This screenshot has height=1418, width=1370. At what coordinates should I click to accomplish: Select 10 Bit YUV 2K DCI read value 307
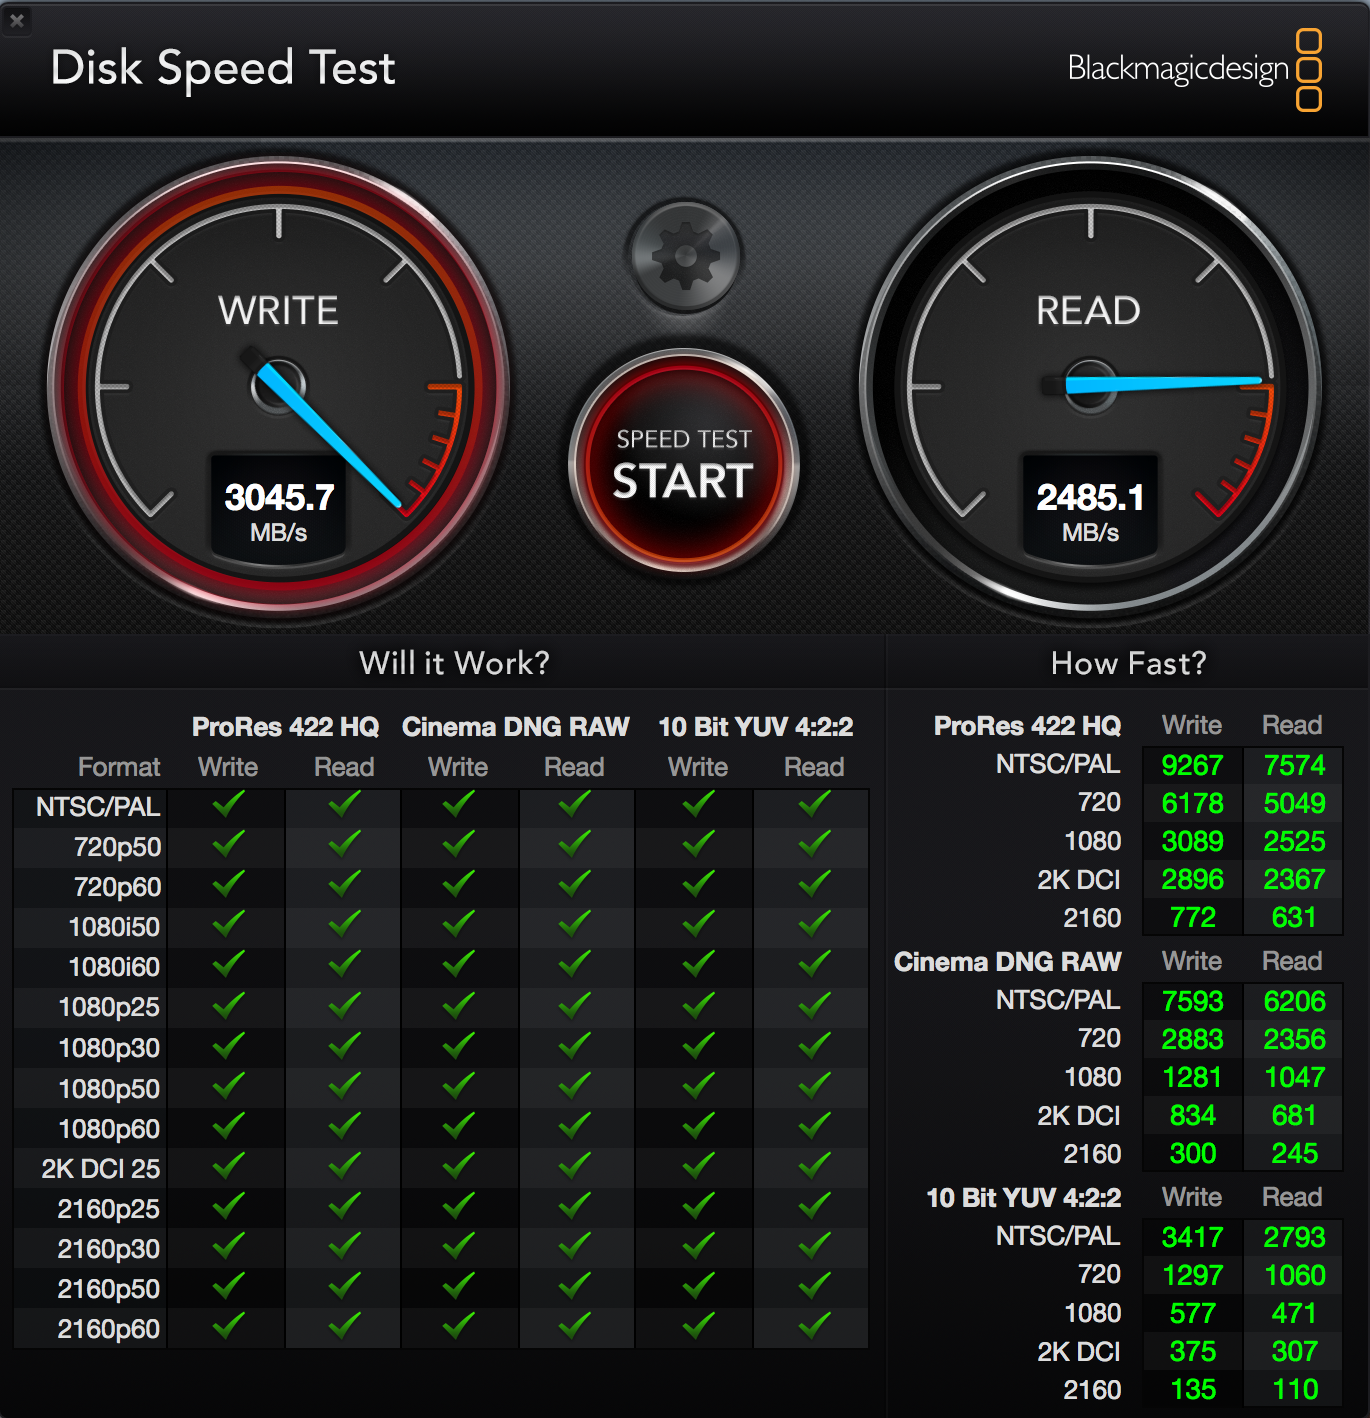[1294, 1351]
